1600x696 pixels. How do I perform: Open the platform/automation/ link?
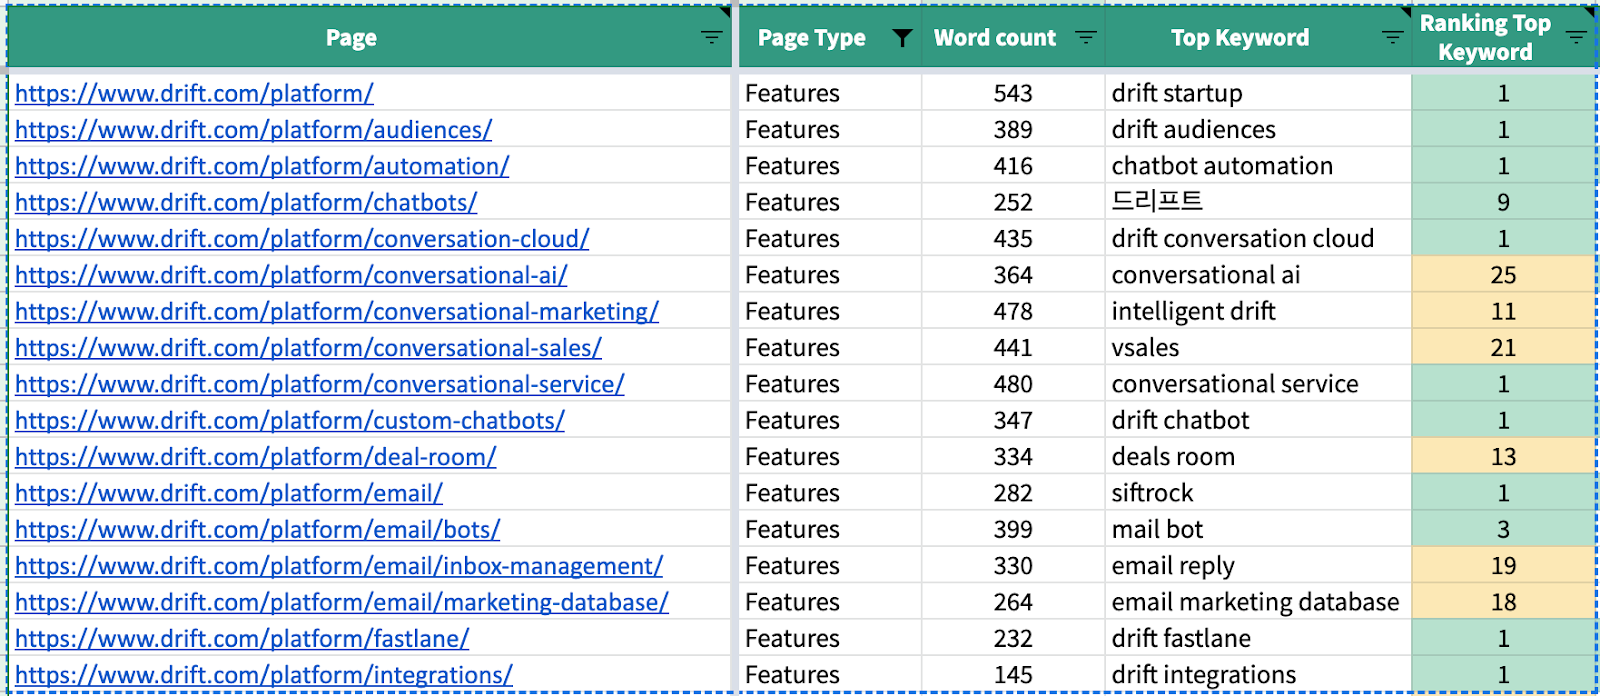coord(262,166)
